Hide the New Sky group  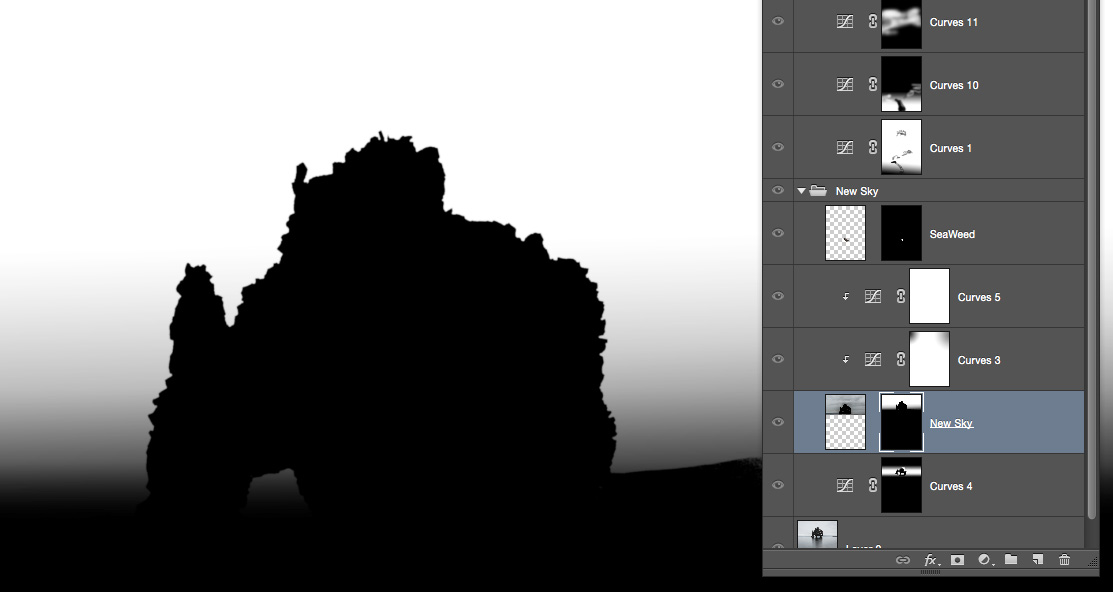click(x=778, y=190)
